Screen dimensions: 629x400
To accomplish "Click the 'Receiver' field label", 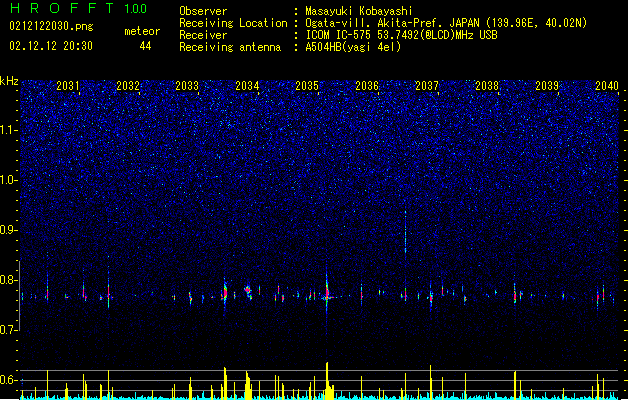I will [203, 35].
